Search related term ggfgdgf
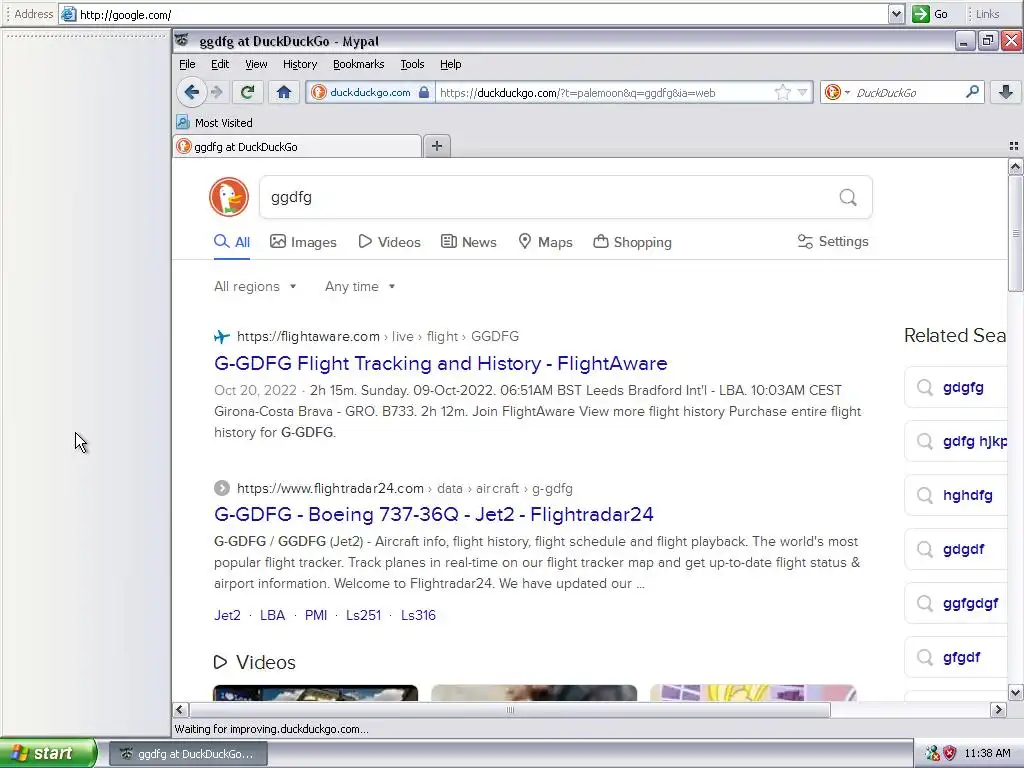The image size is (1024, 768). 956,603
